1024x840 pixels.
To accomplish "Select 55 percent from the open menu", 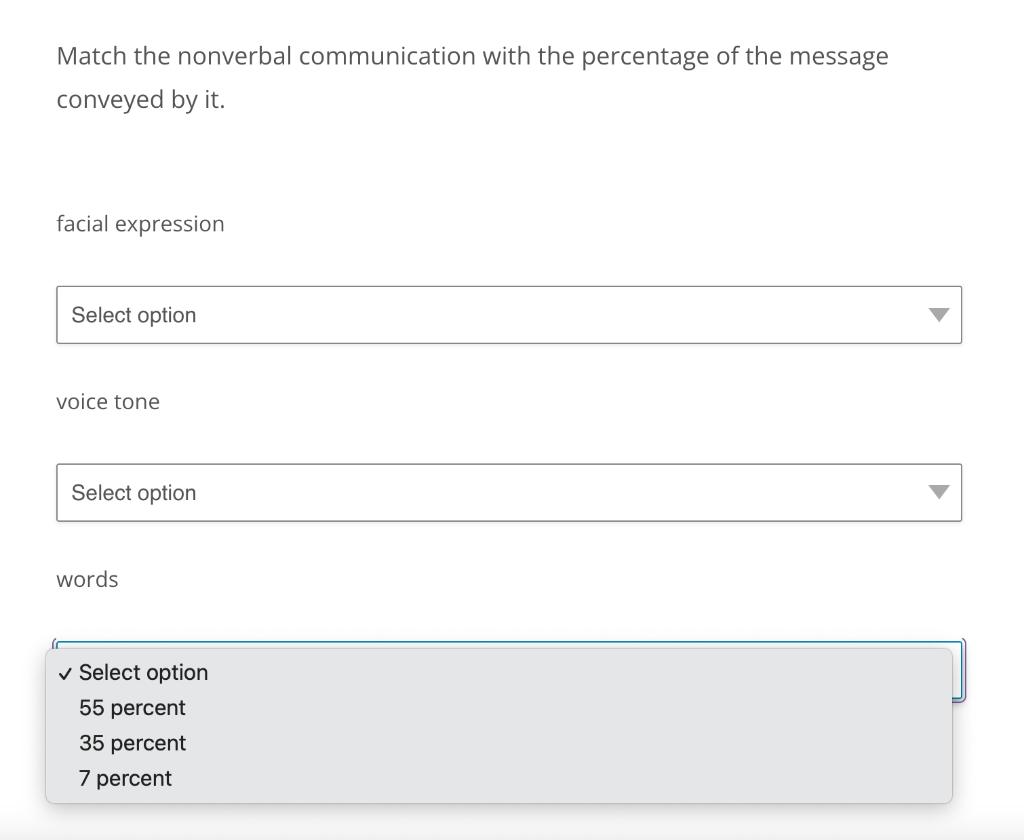I will click(132, 708).
